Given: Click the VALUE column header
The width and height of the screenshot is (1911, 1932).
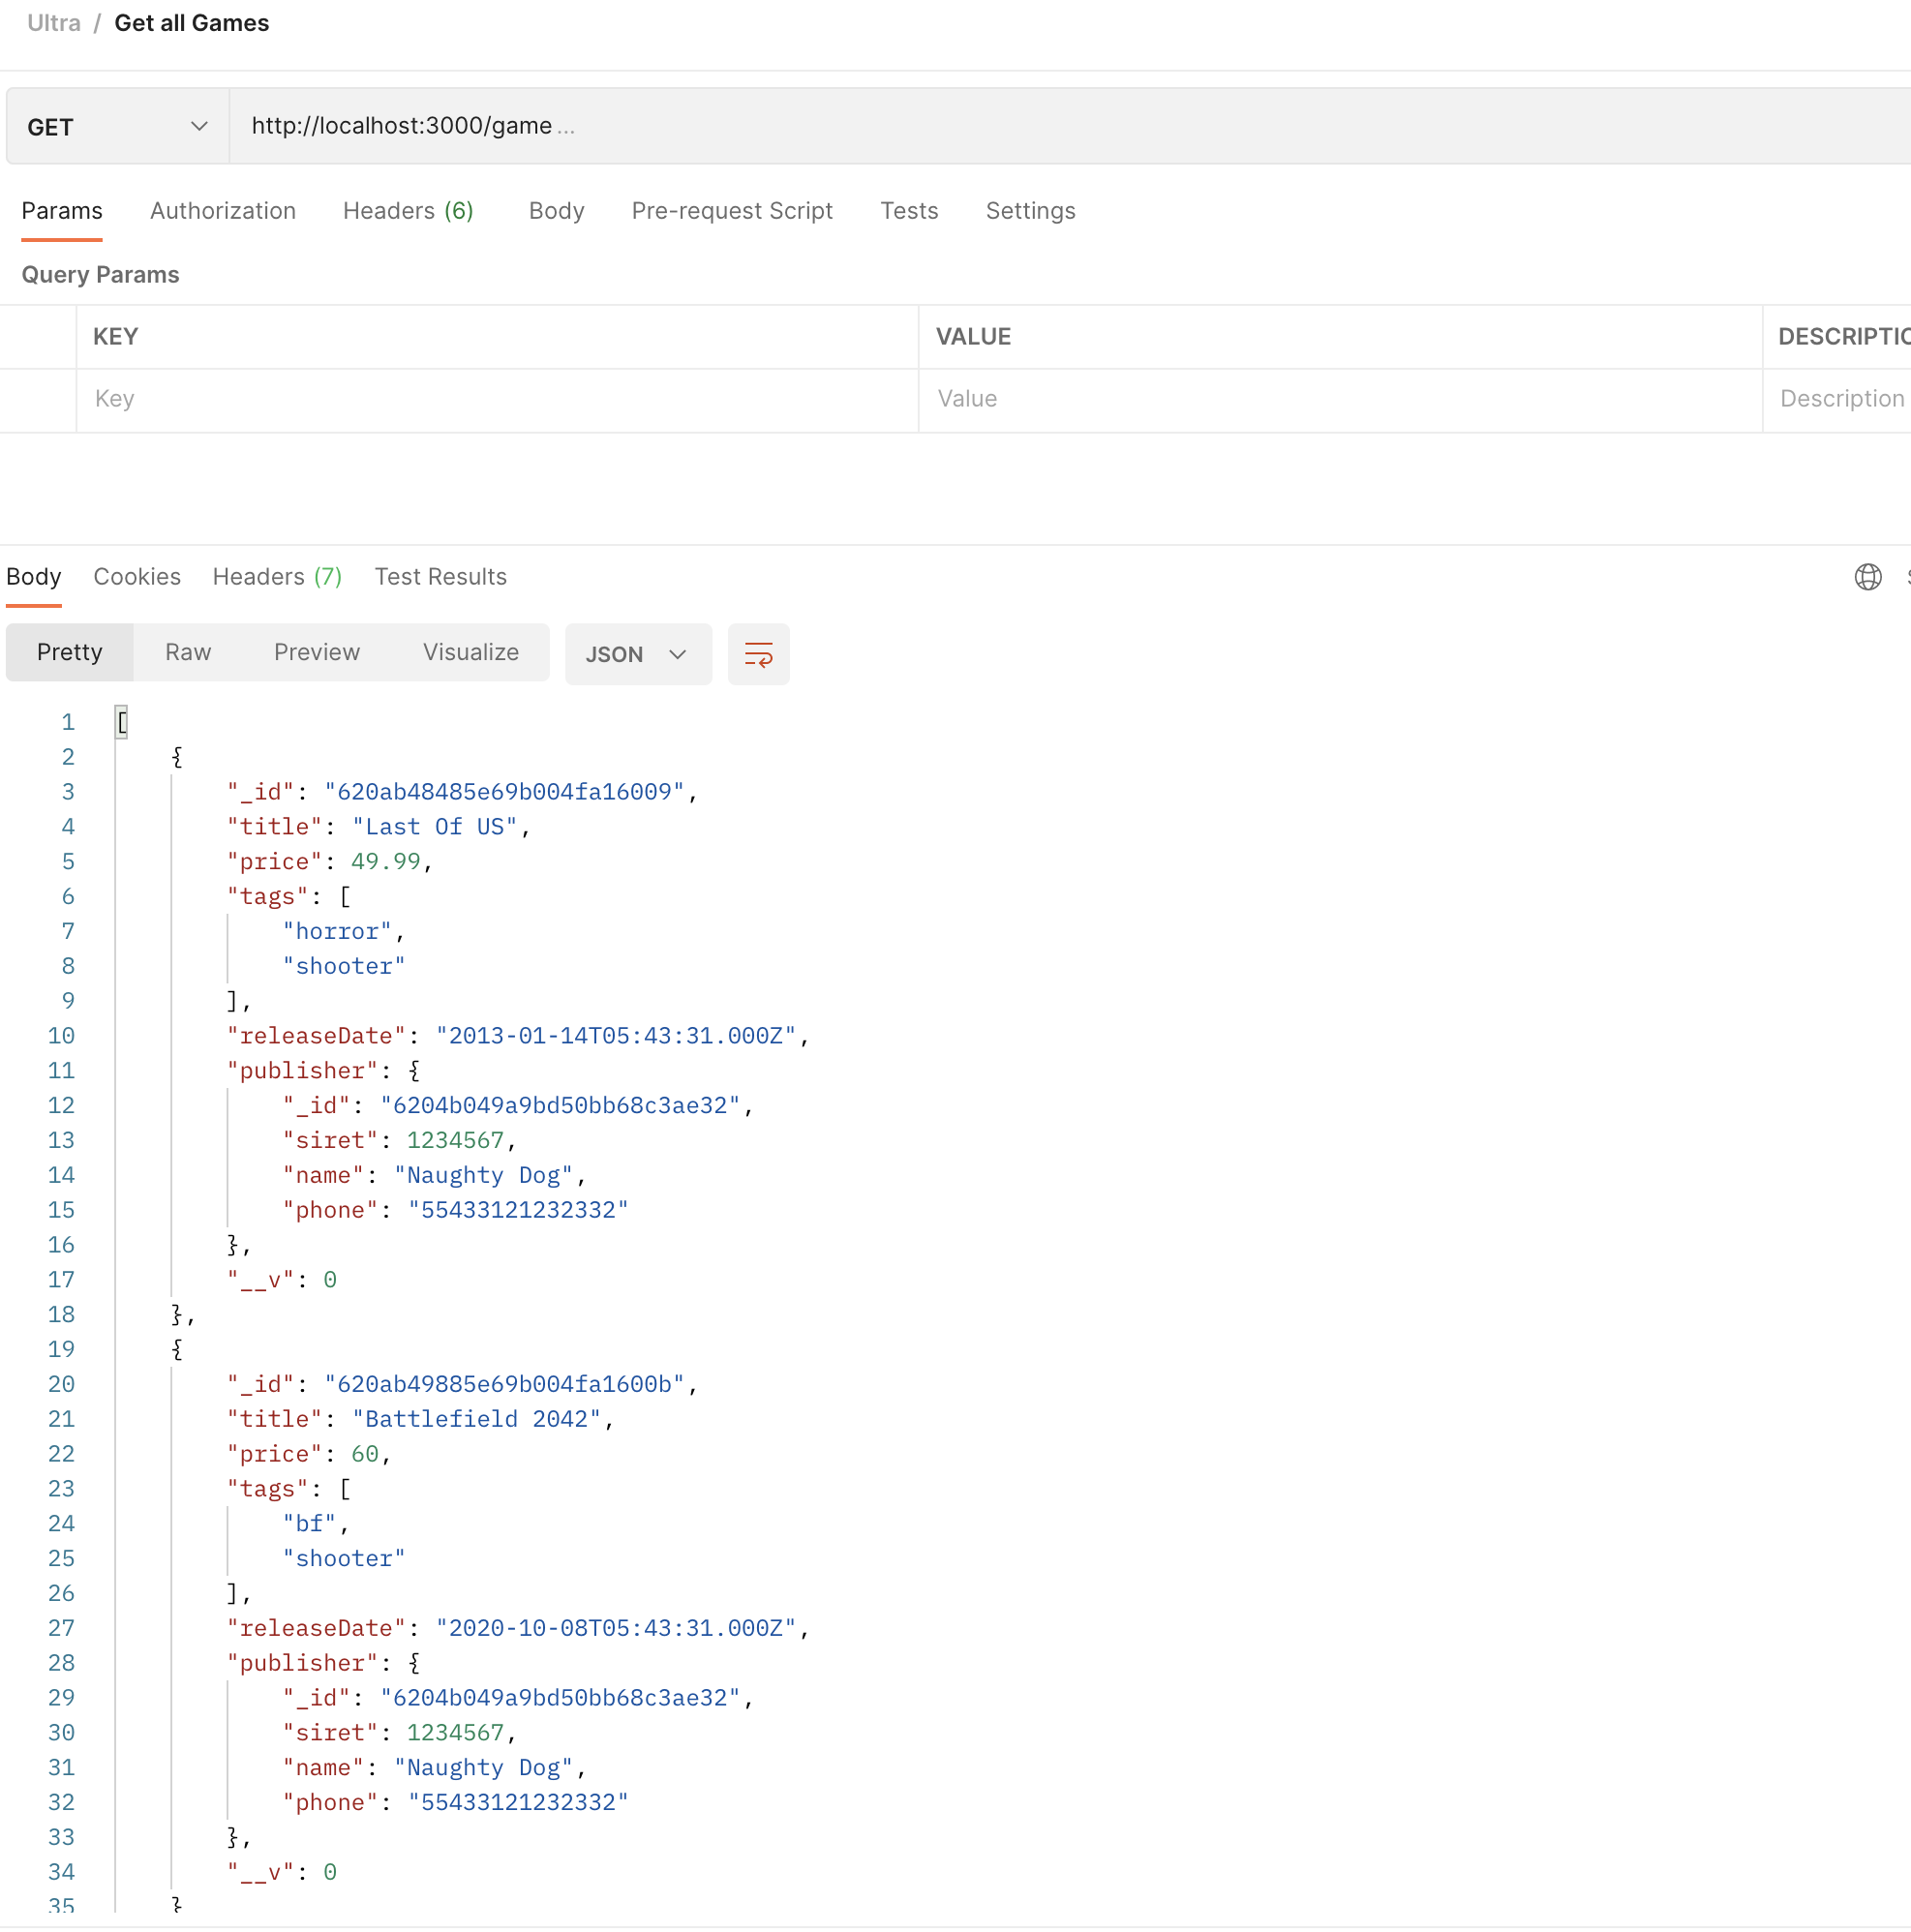Looking at the screenshot, I should click(973, 337).
